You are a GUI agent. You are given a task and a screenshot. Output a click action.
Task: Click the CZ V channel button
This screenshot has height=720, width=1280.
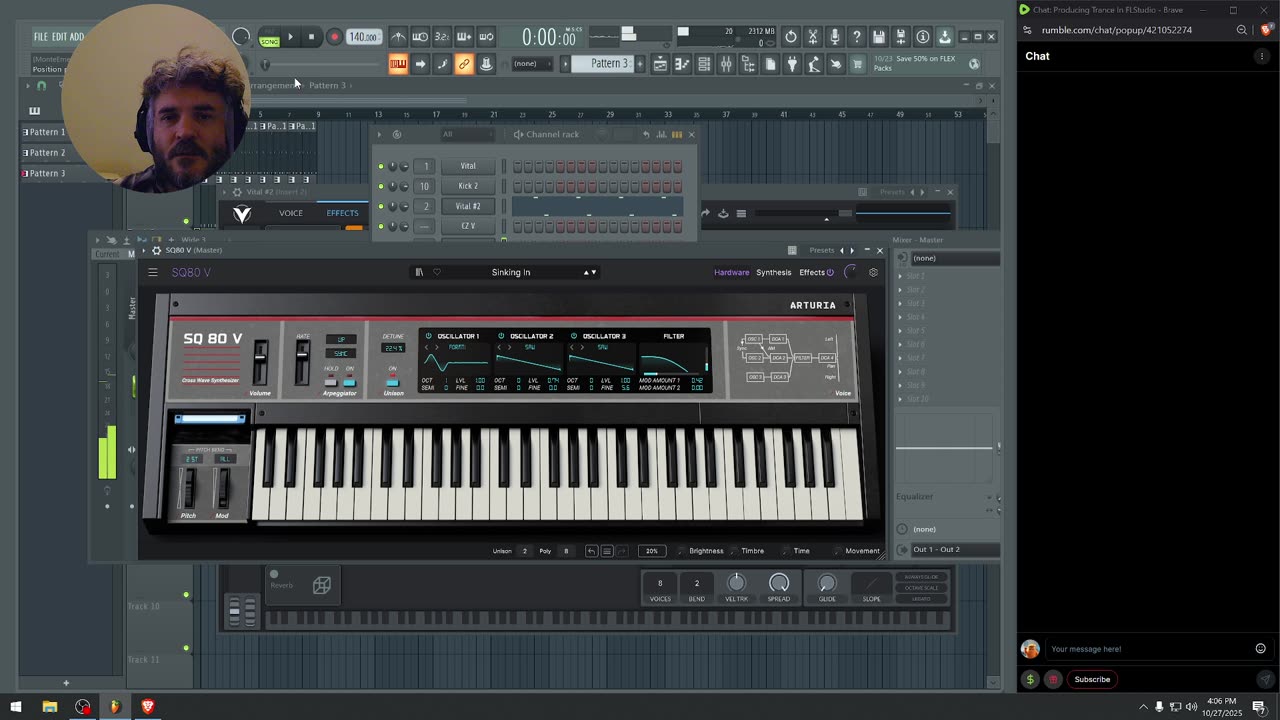click(x=468, y=226)
